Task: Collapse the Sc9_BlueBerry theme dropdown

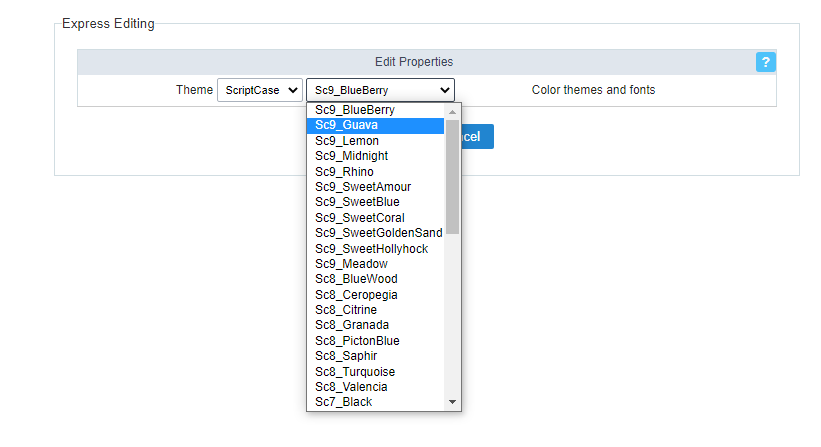Action: (380, 90)
